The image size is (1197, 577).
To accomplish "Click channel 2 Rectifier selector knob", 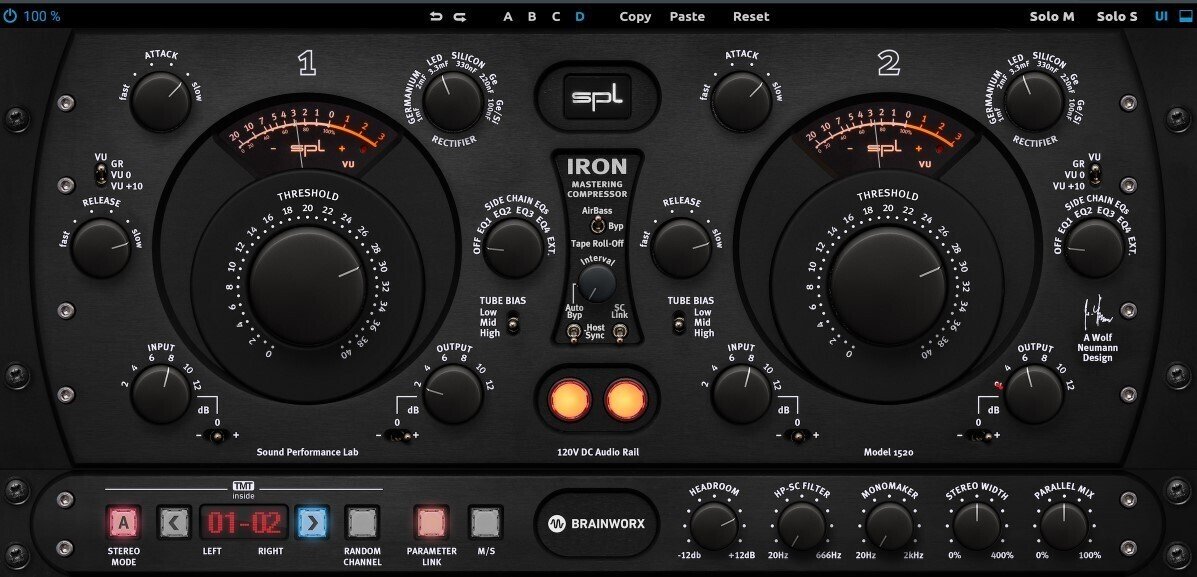I will [1034, 102].
